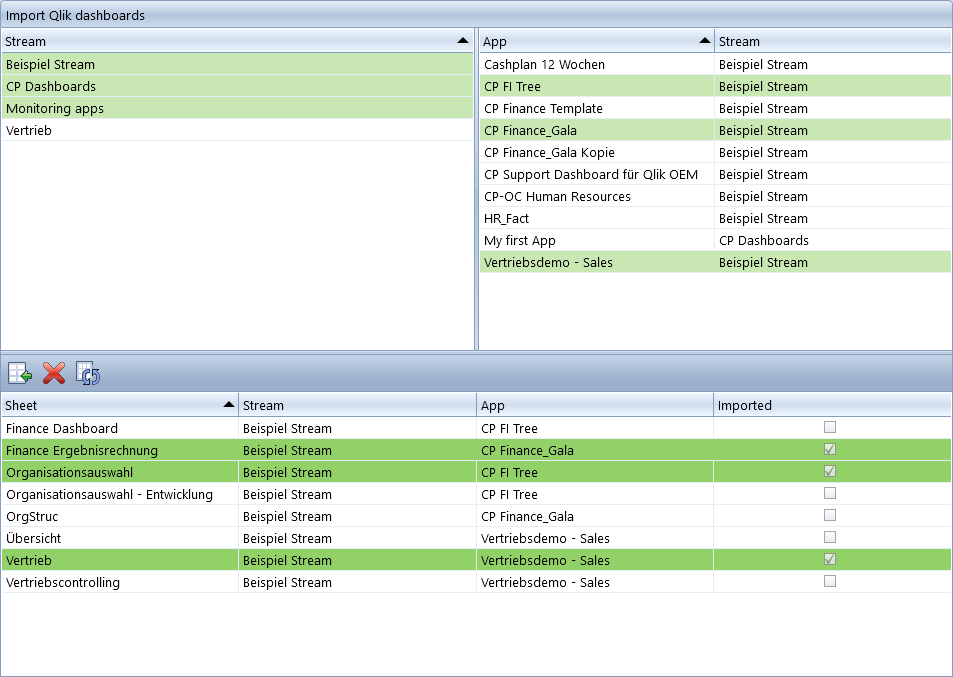Sort by Stream column in the apps list
This screenshot has width=953, height=677.
click(833, 41)
